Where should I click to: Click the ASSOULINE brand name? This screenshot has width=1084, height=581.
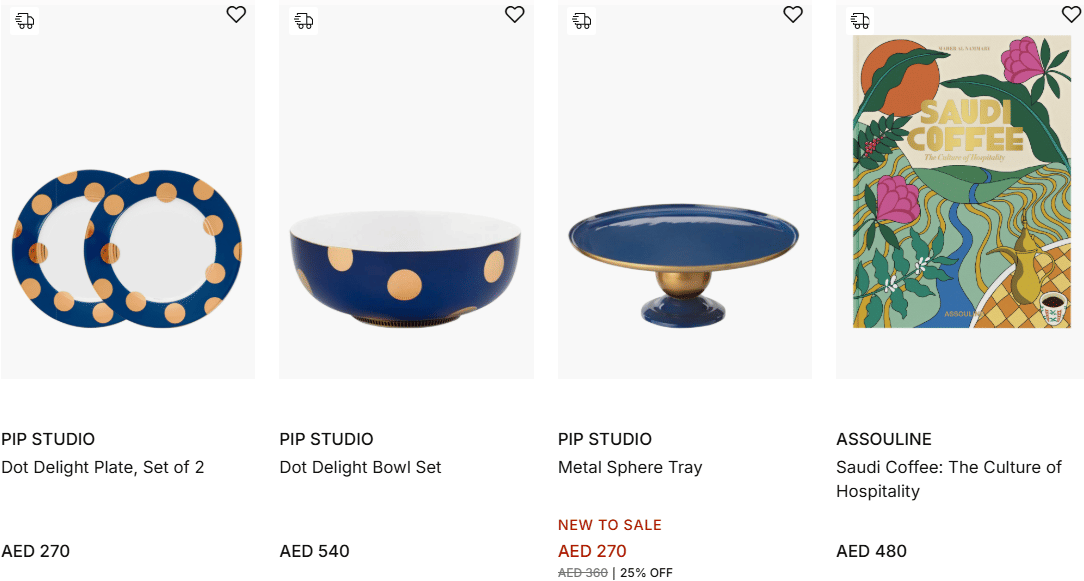(x=884, y=439)
